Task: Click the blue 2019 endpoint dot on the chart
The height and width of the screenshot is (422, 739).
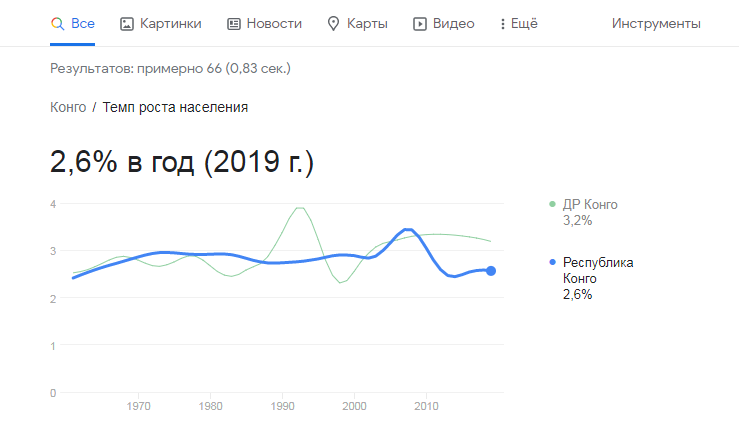Action: [x=491, y=271]
